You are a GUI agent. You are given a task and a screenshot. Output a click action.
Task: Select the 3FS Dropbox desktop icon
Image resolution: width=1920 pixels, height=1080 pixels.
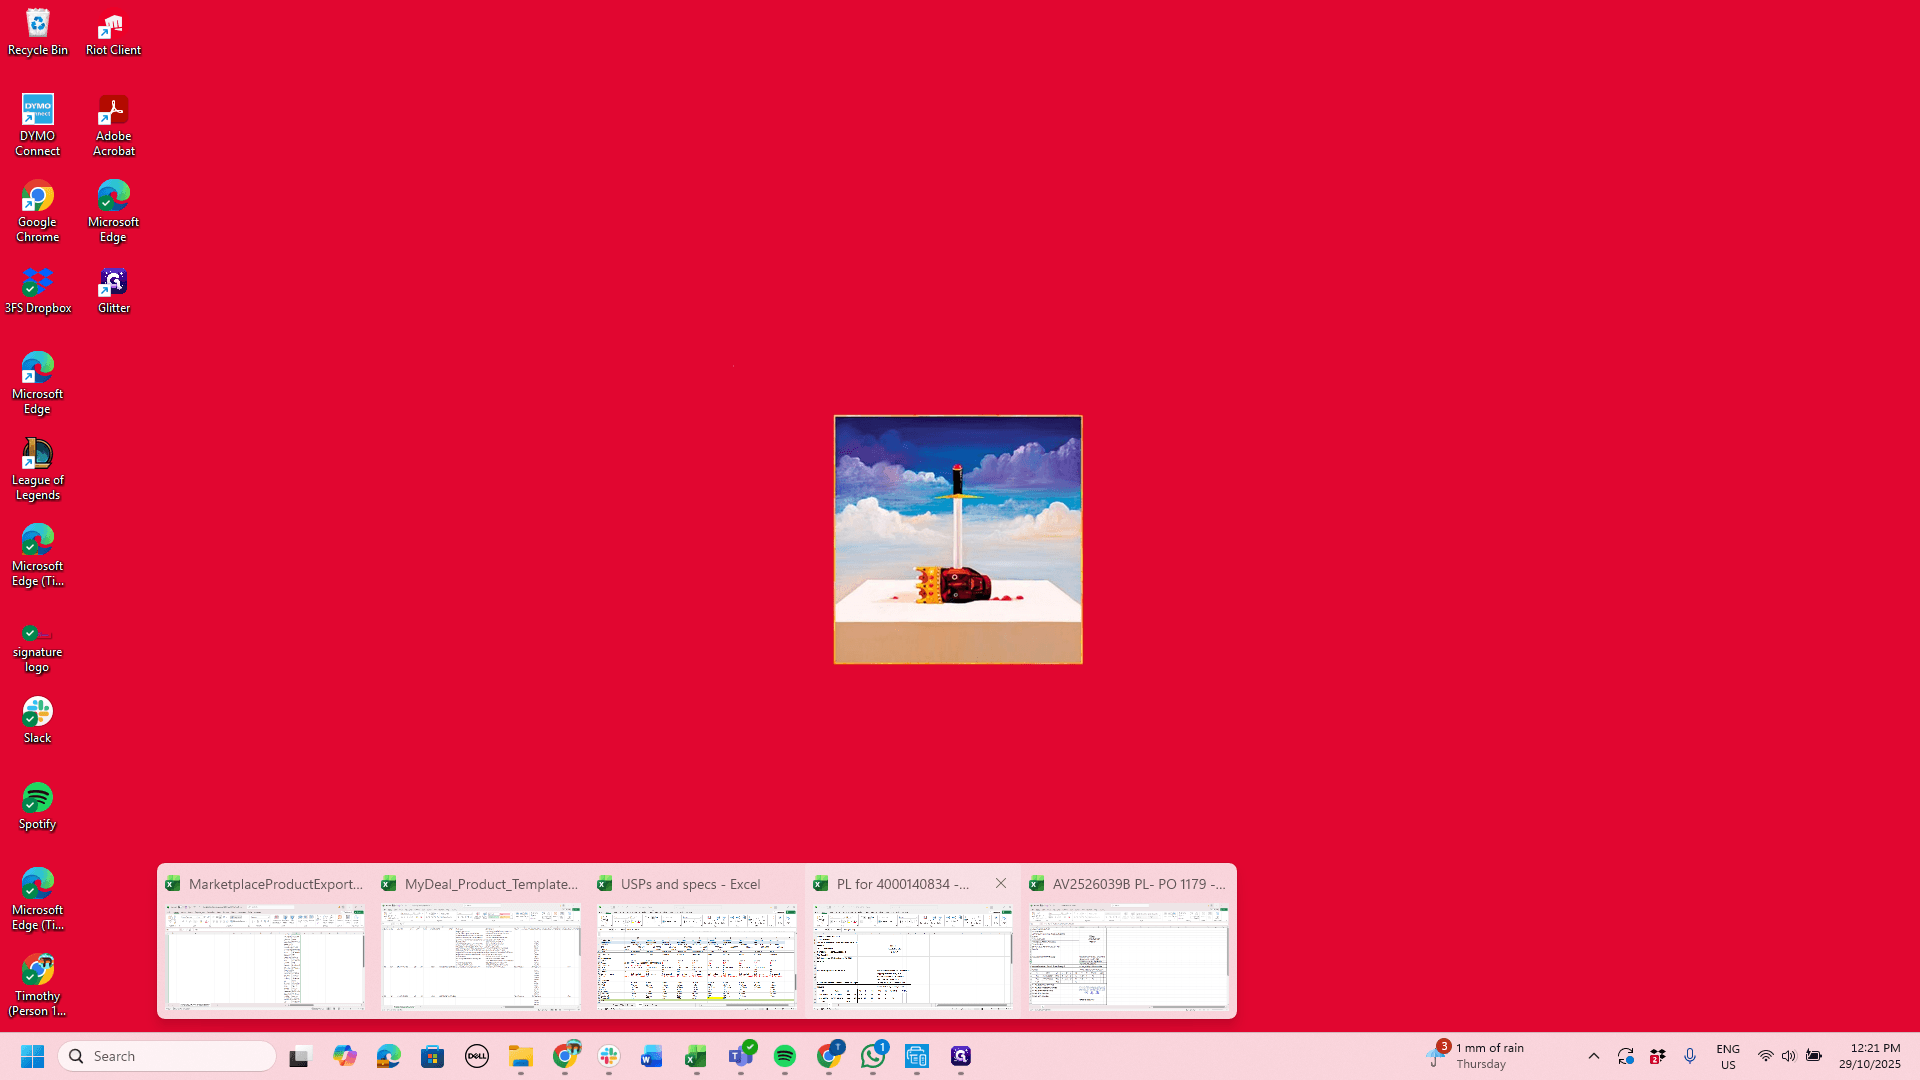click(38, 291)
